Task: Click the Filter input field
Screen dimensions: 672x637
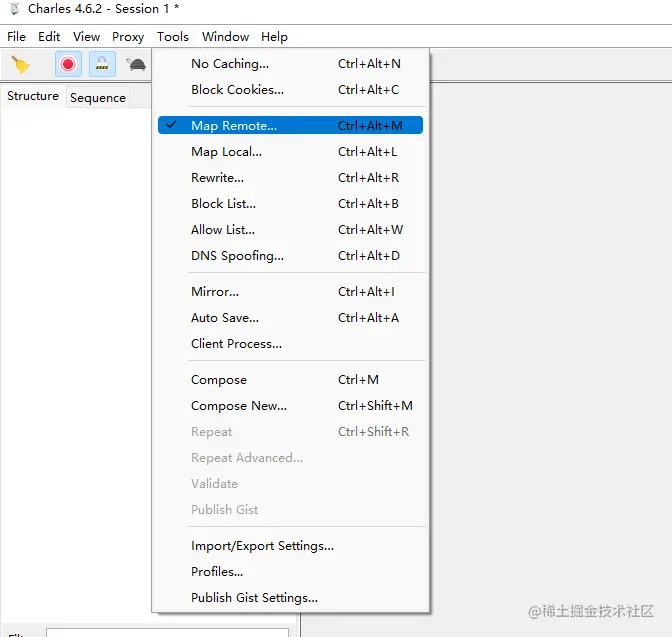Action: click(x=167, y=633)
